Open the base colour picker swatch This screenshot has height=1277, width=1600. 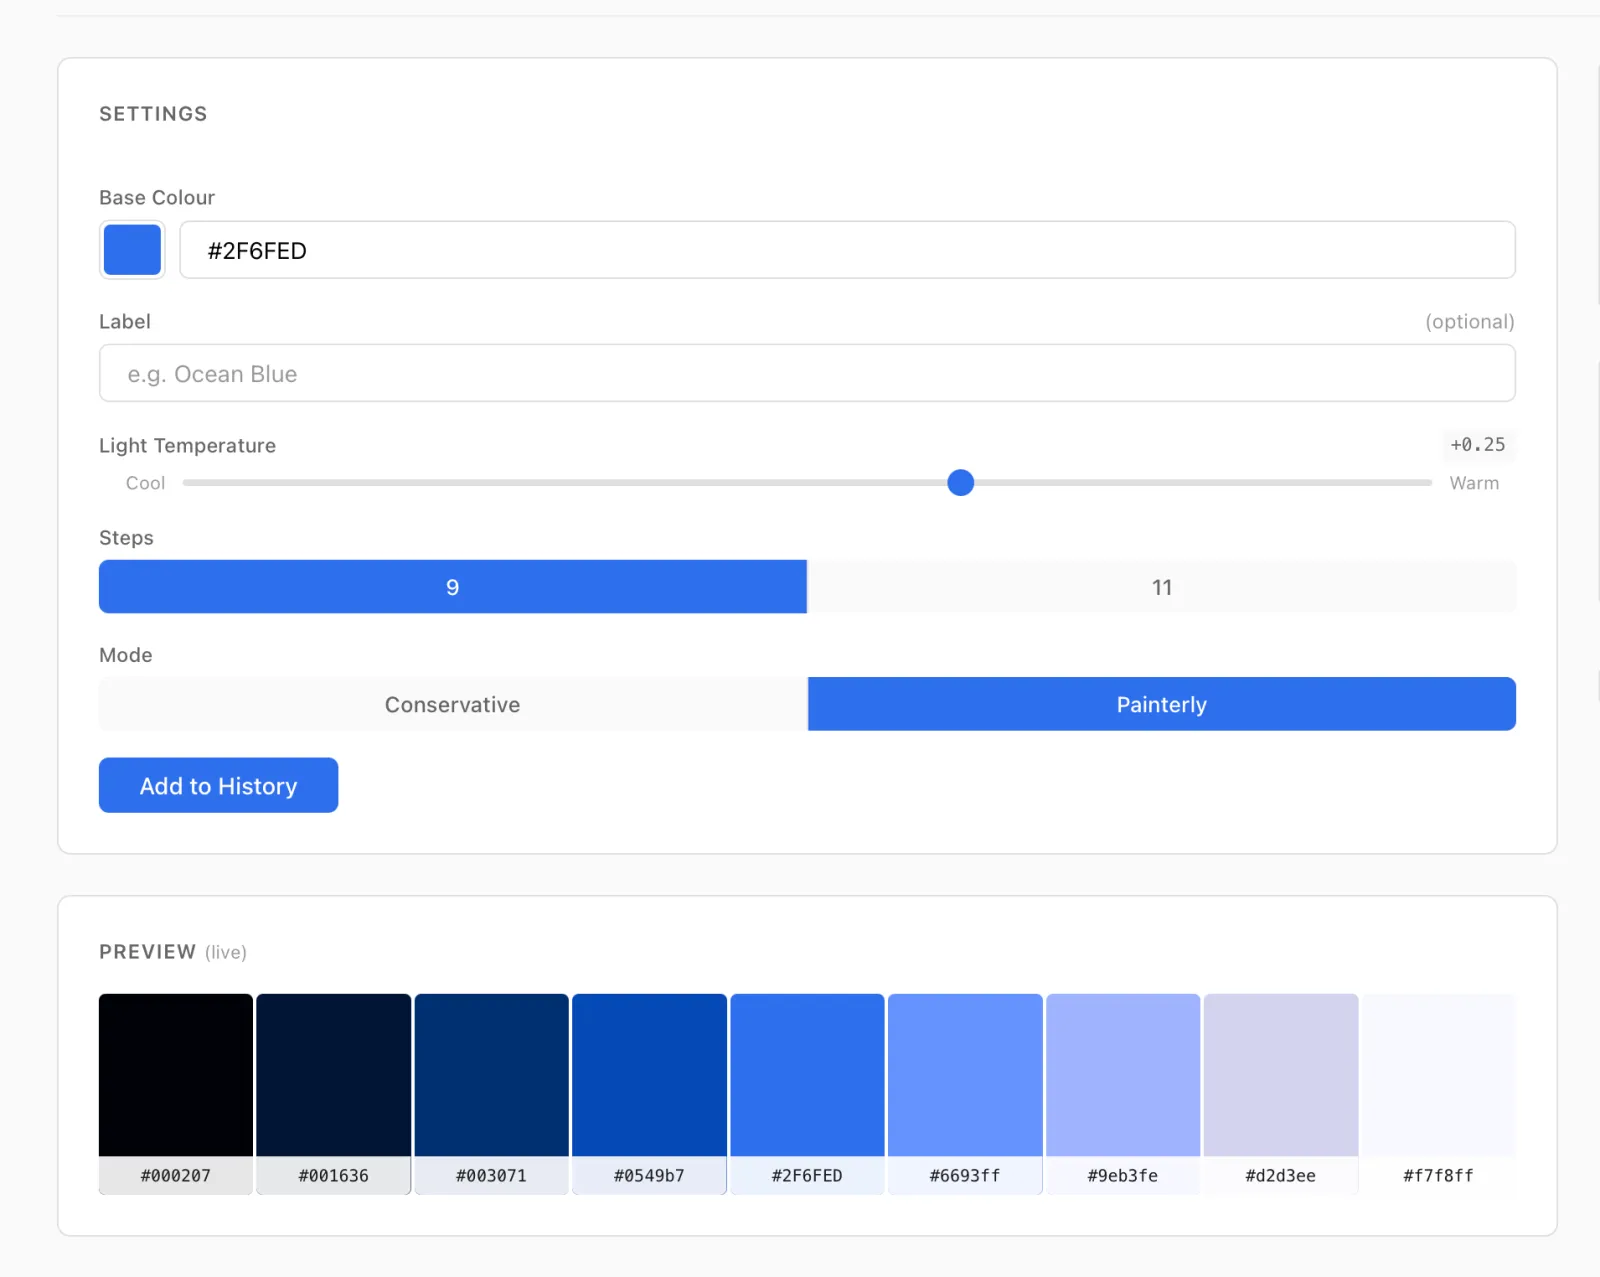point(131,249)
